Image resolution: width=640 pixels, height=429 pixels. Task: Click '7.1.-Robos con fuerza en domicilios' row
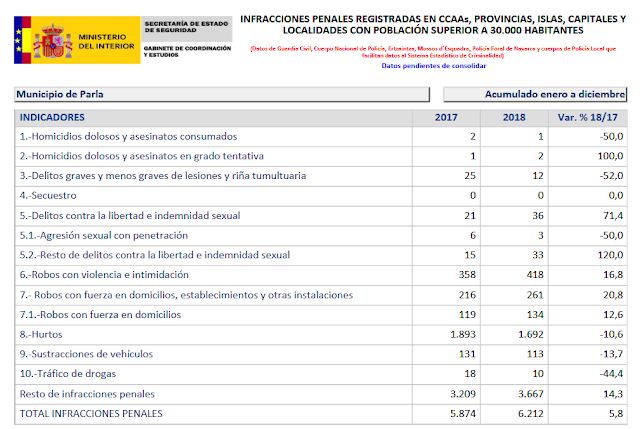click(x=320, y=315)
